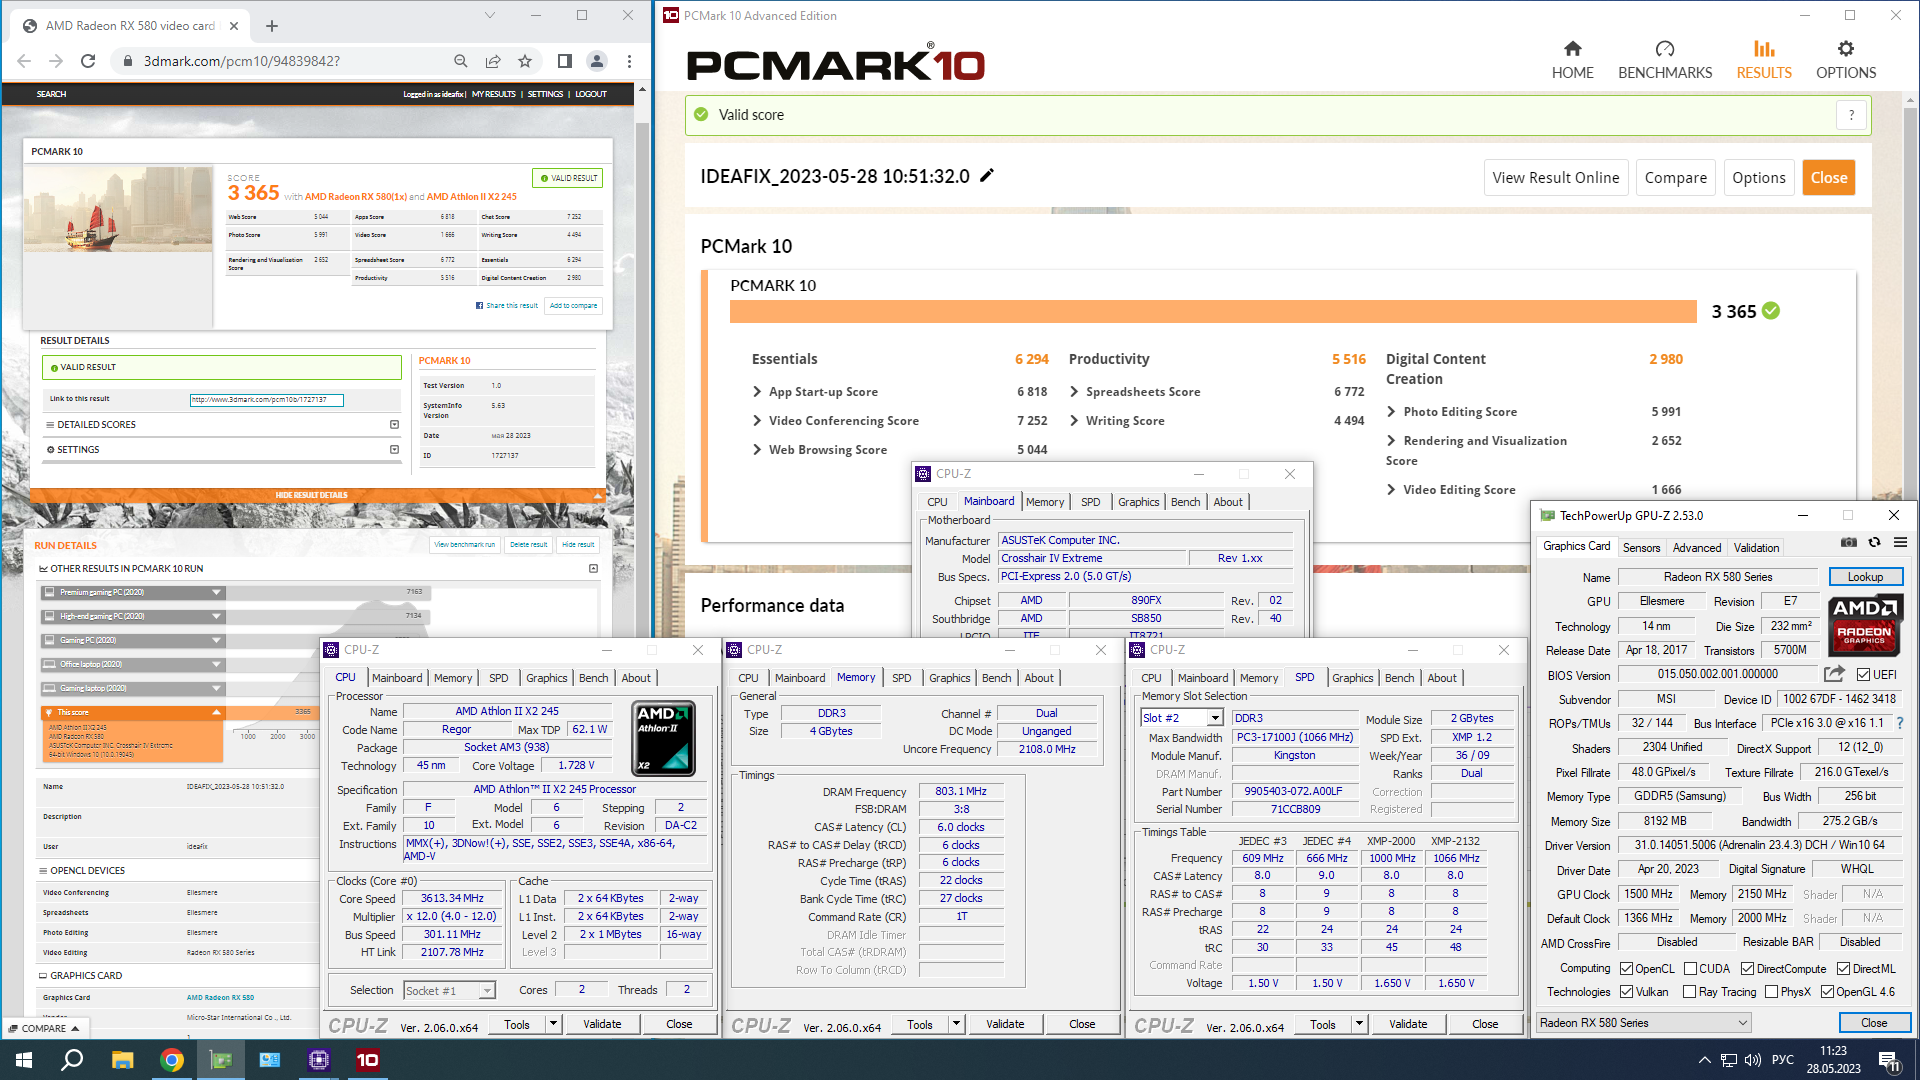Toggle CUDA checkbox in GPU-Z
This screenshot has width=1920, height=1080.
(x=1690, y=969)
